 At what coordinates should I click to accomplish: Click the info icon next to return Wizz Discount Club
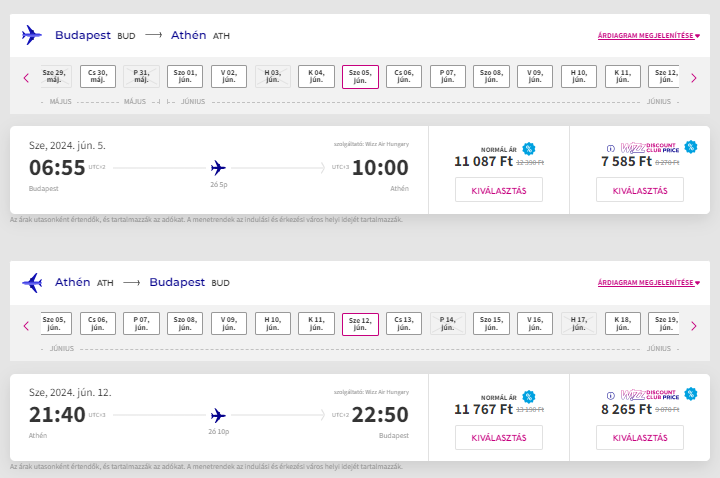pyautogui.click(x=611, y=395)
